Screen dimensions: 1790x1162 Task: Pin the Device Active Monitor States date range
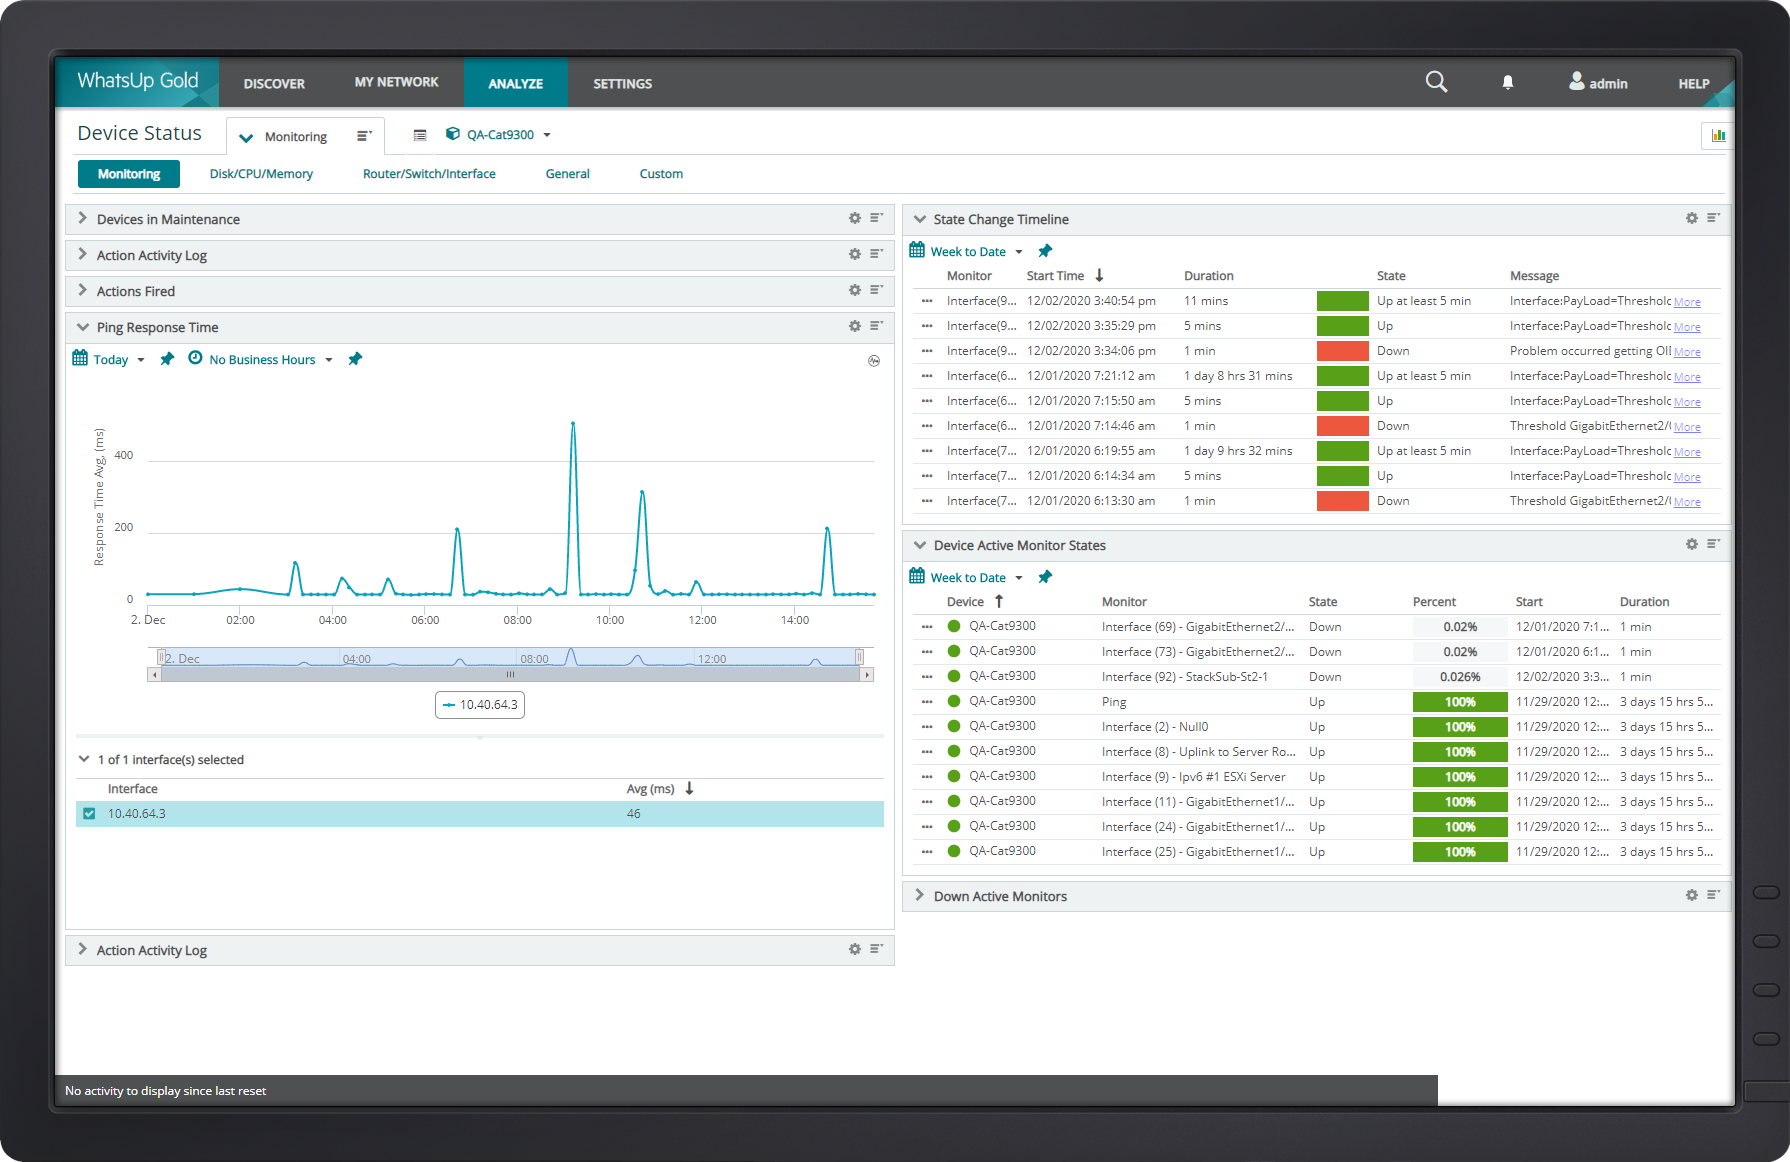coord(1045,577)
